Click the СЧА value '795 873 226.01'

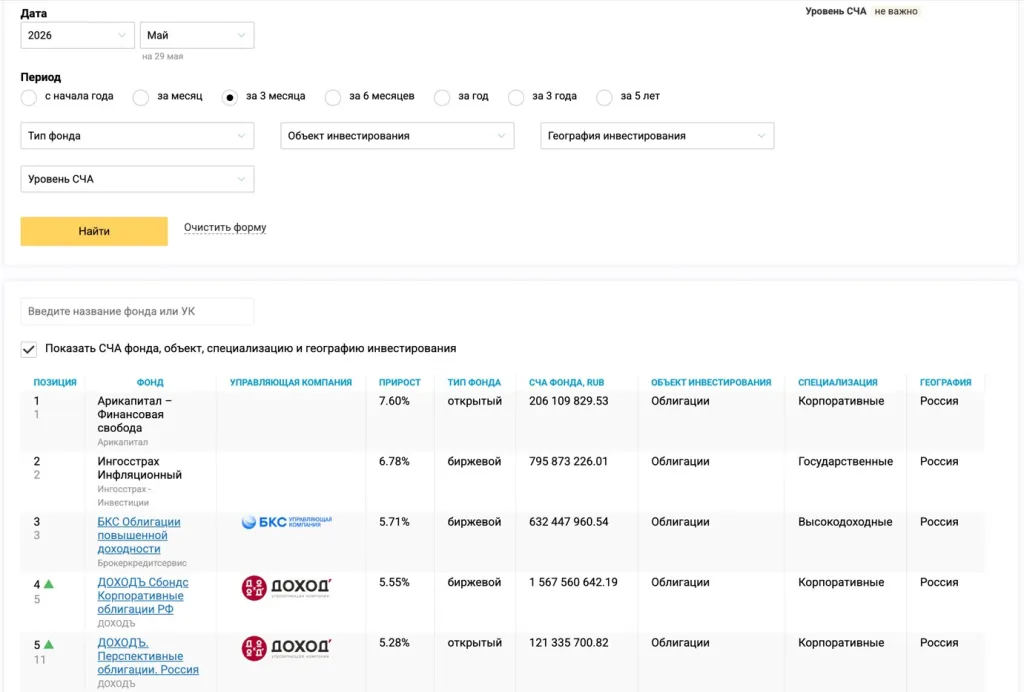[568, 462]
